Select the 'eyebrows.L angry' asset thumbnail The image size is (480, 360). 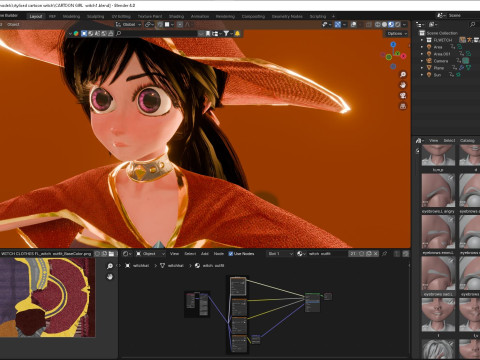438,190
